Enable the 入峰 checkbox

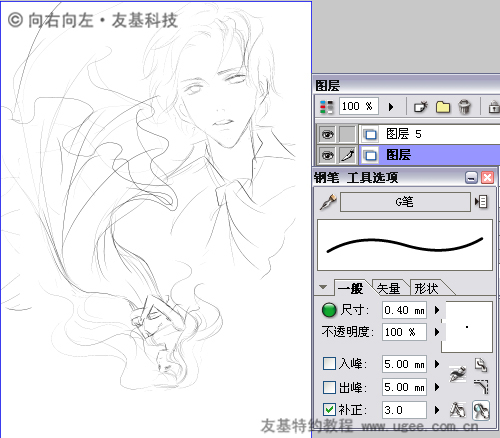329,363
